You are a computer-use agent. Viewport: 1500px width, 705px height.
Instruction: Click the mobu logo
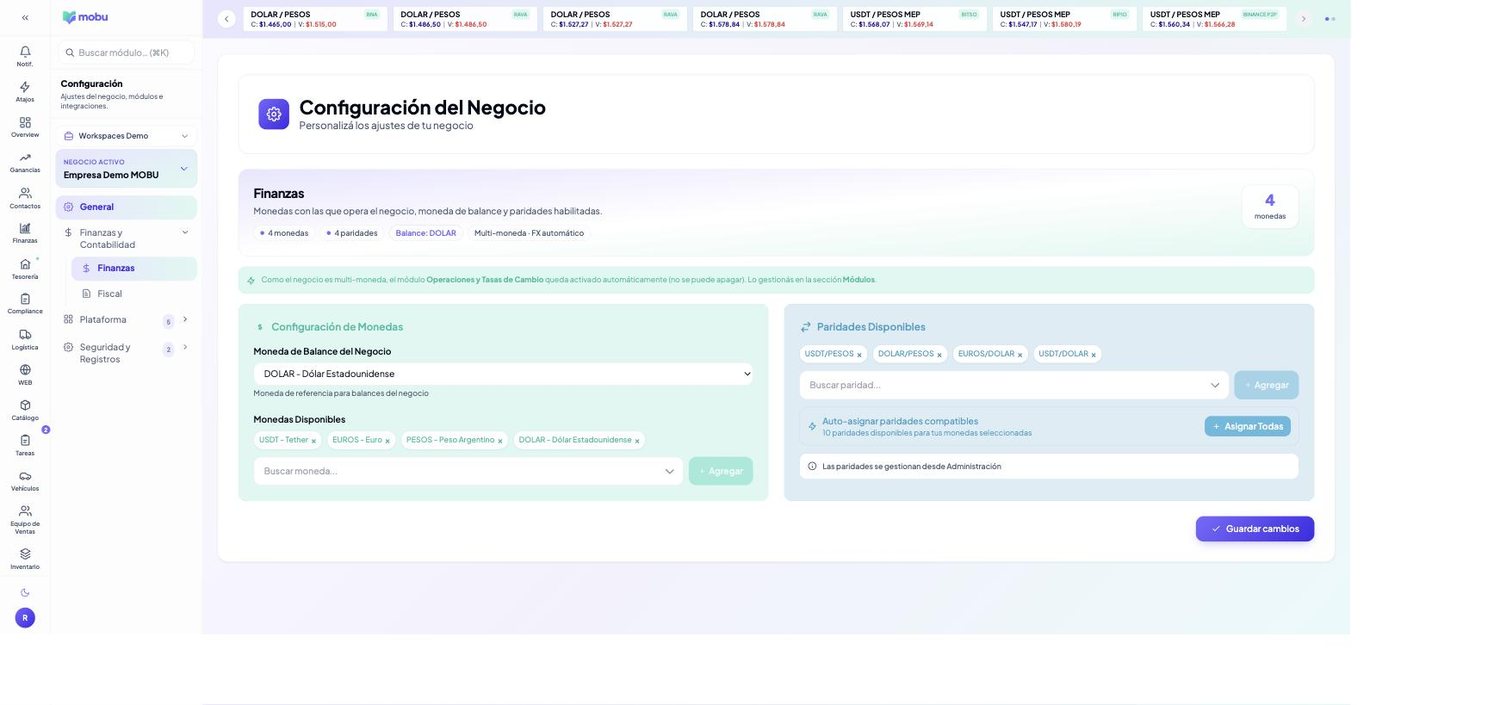click(85, 17)
